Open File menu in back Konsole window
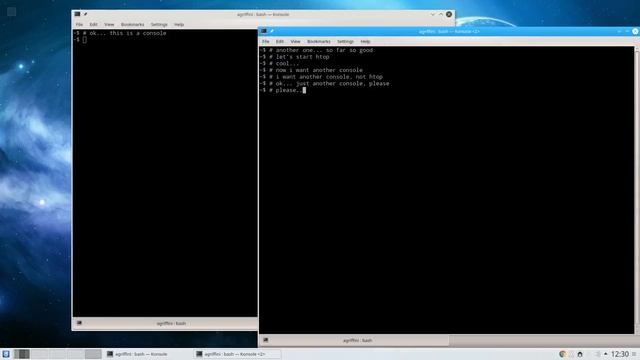 [x=79, y=24]
